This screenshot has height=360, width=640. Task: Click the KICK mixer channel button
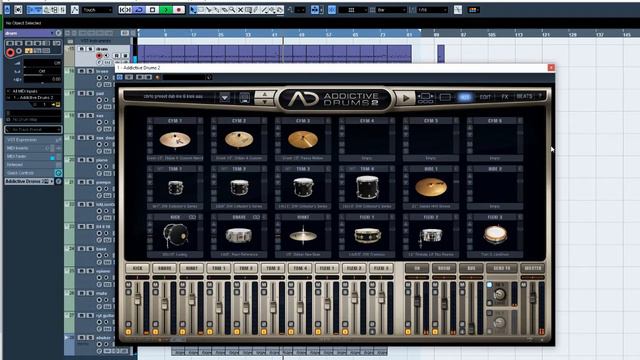[138, 268]
